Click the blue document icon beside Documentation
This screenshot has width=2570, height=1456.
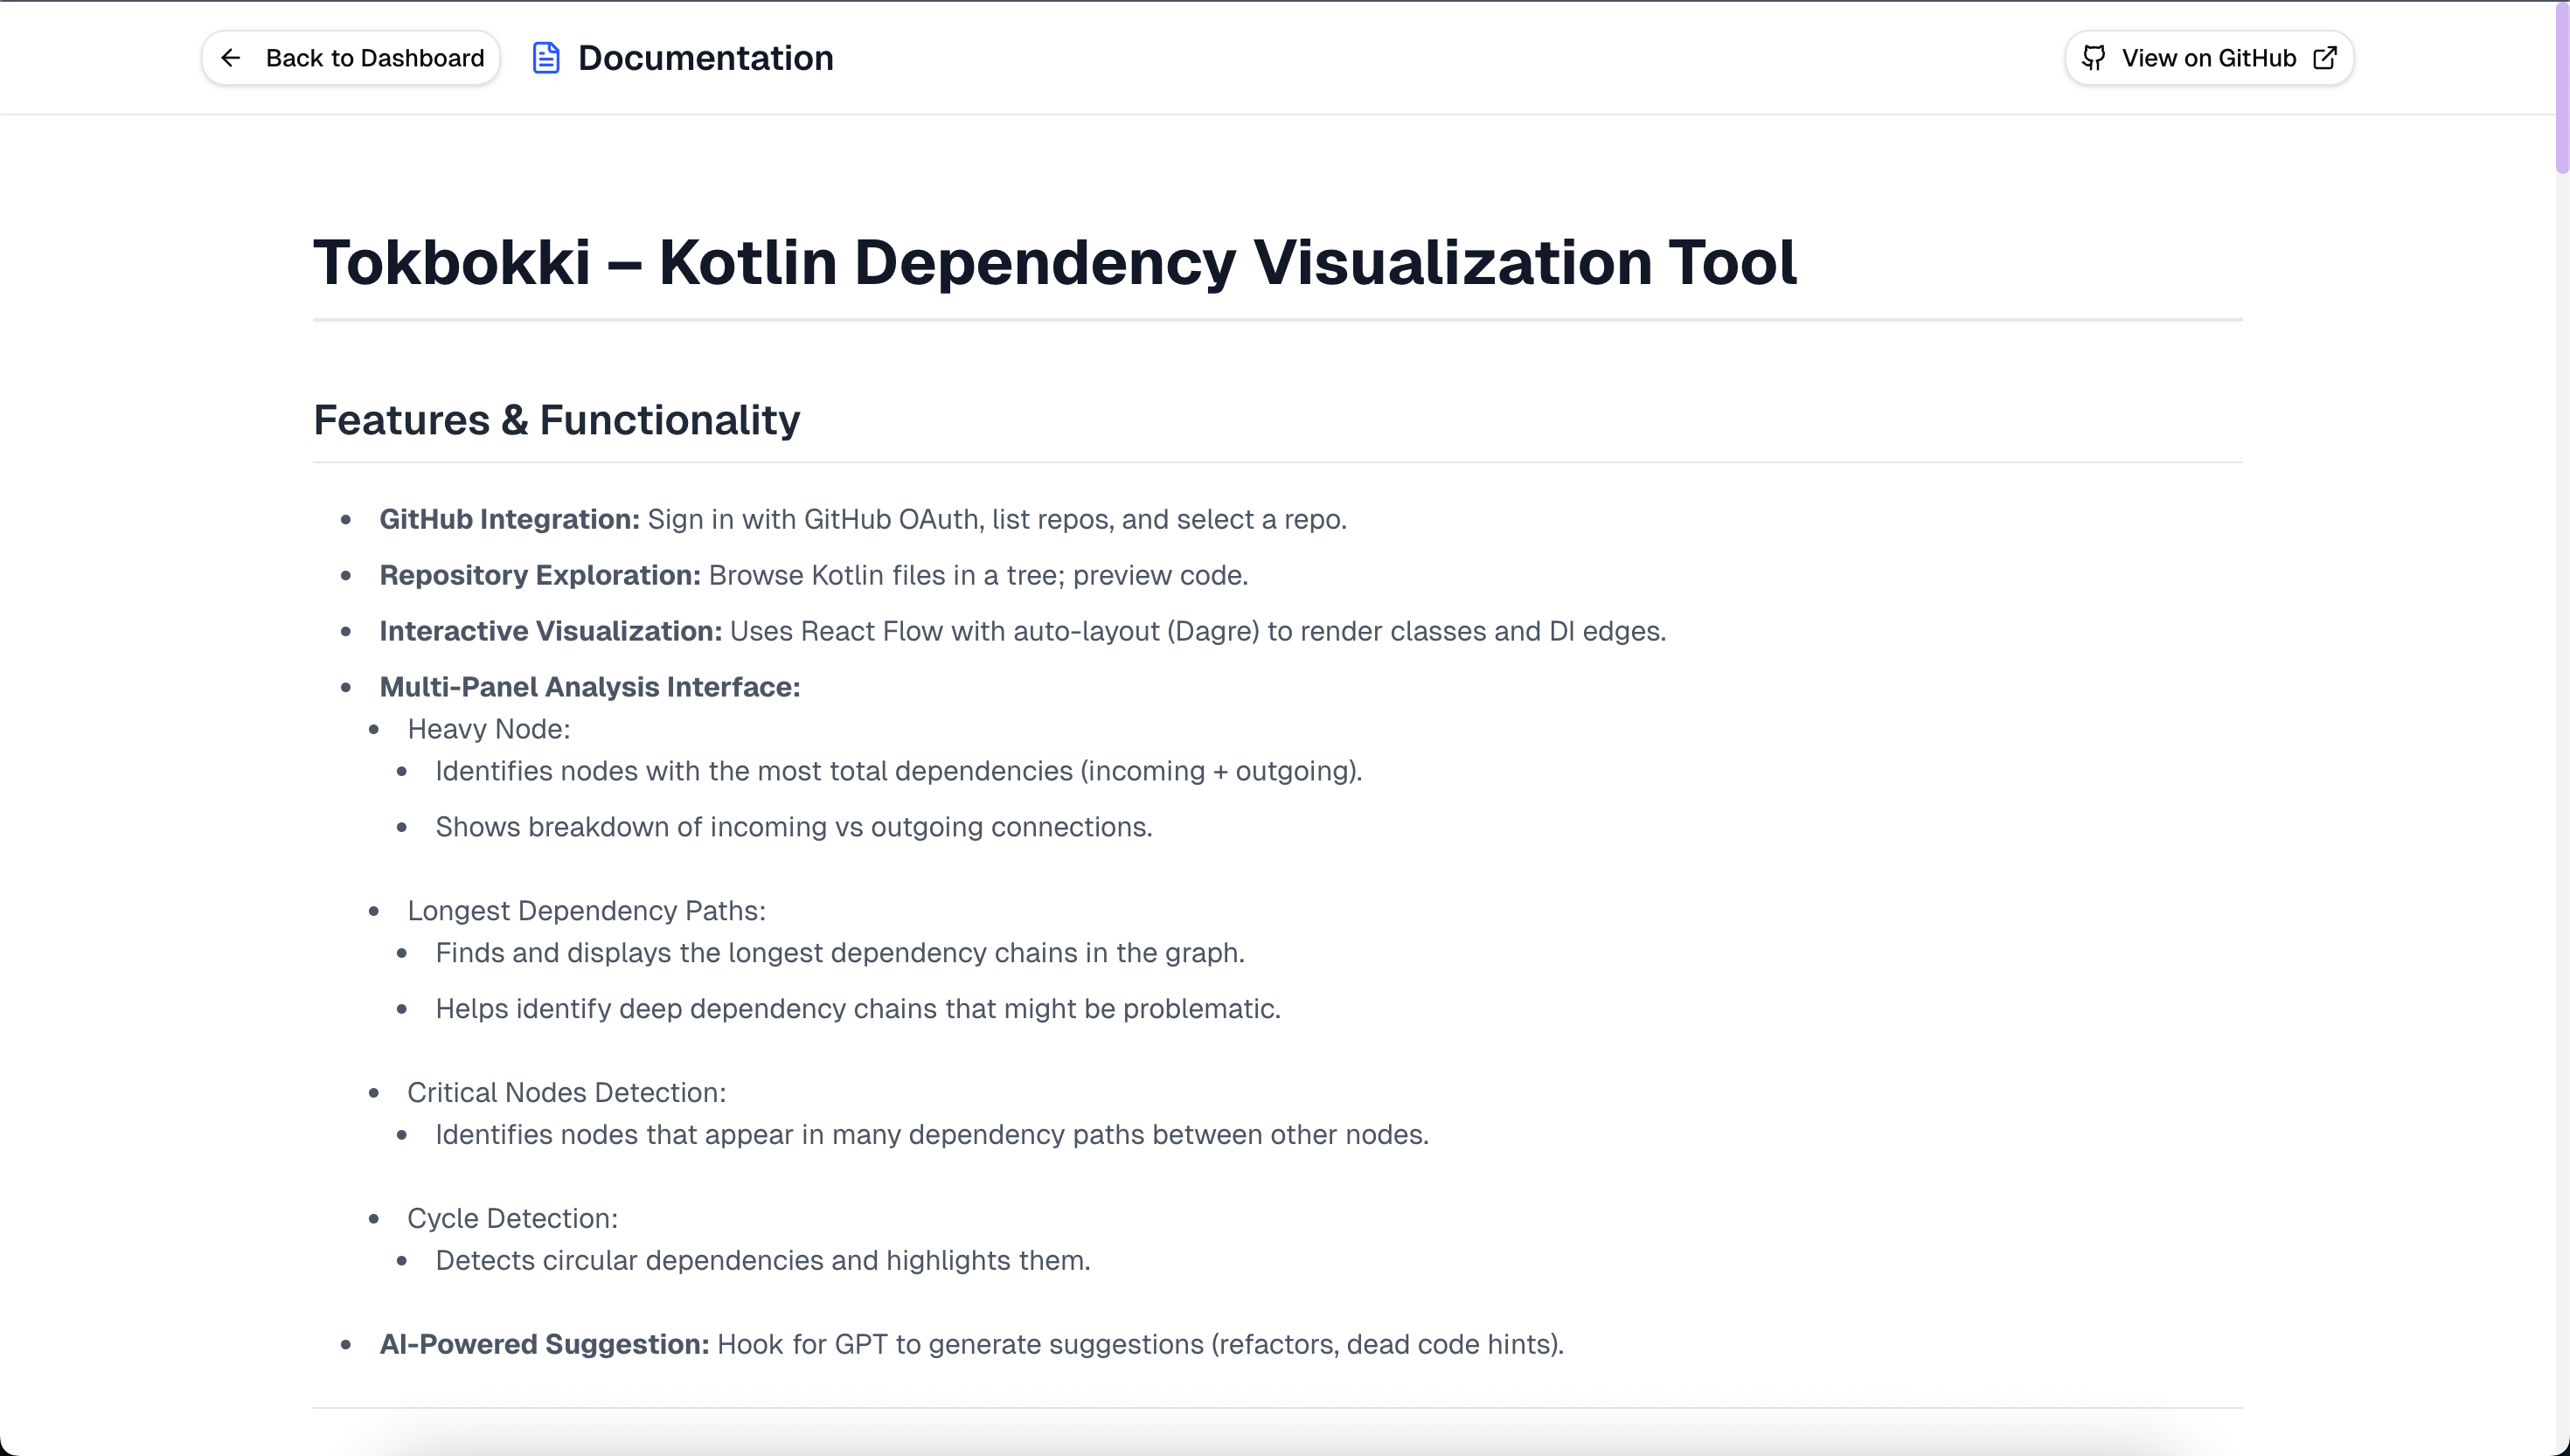546,58
